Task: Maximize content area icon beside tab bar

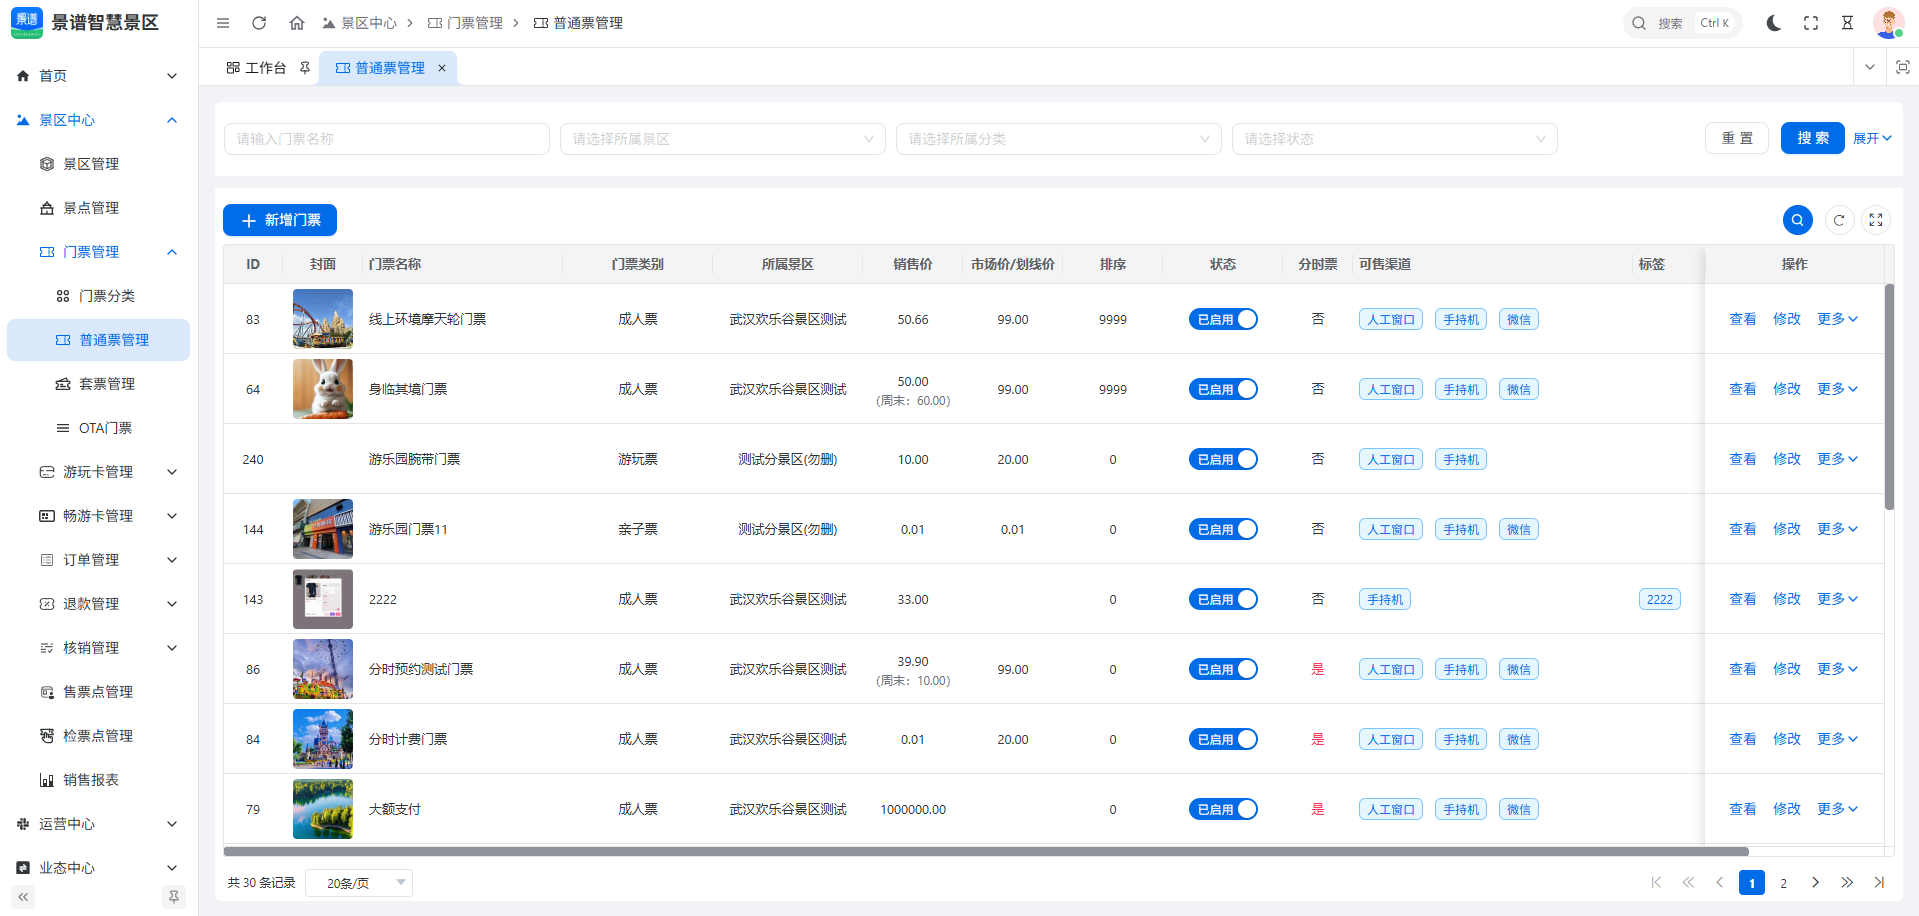Action: pyautogui.click(x=1903, y=67)
